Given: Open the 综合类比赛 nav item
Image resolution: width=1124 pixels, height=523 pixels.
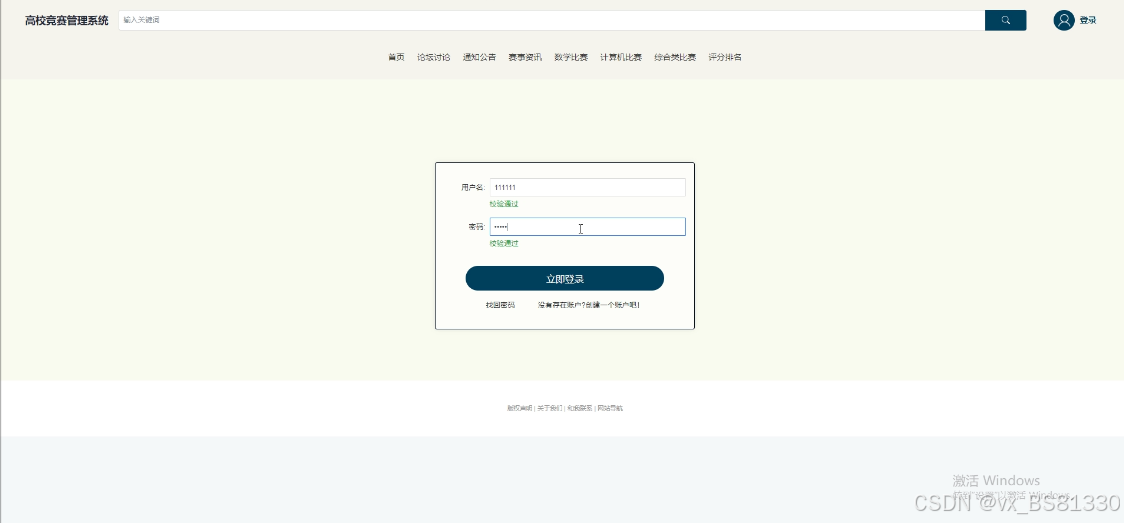Looking at the screenshot, I should click(x=675, y=57).
